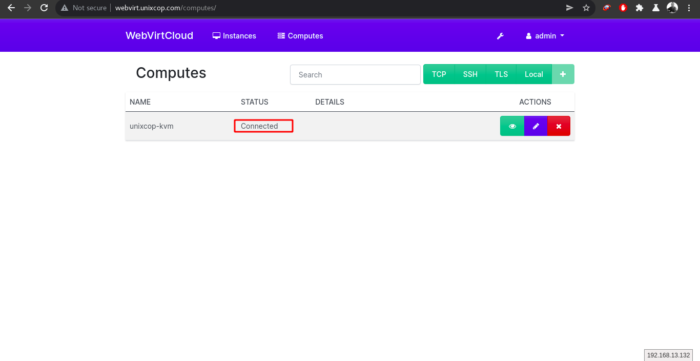Go back using the browser back arrow
This screenshot has height=361, width=700.
11,8
